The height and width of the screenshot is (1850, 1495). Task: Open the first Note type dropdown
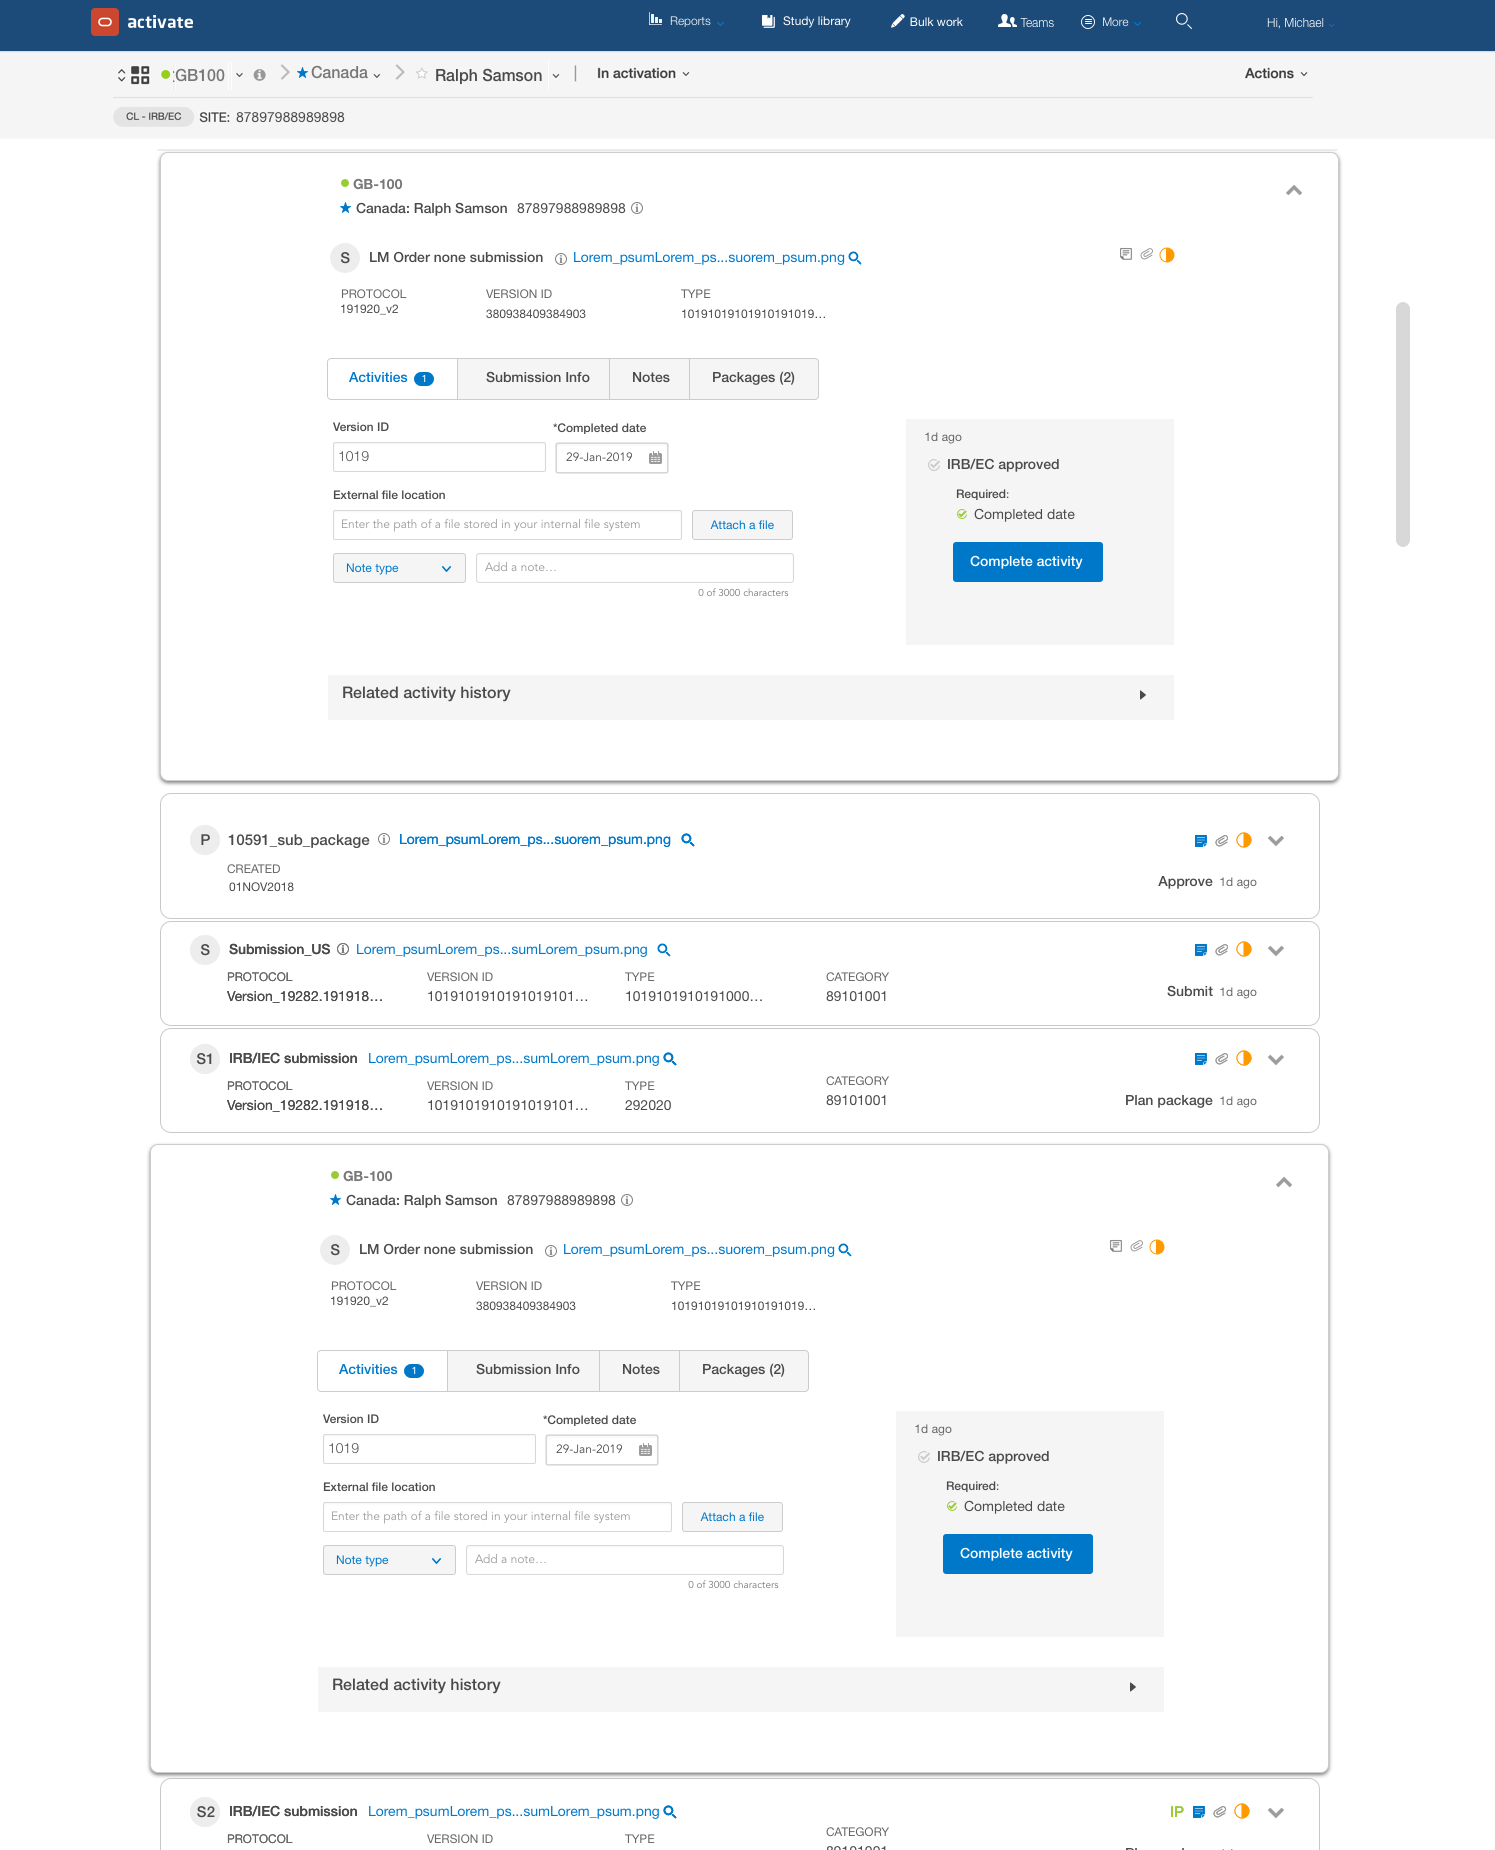pyautogui.click(x=398, y=568)
